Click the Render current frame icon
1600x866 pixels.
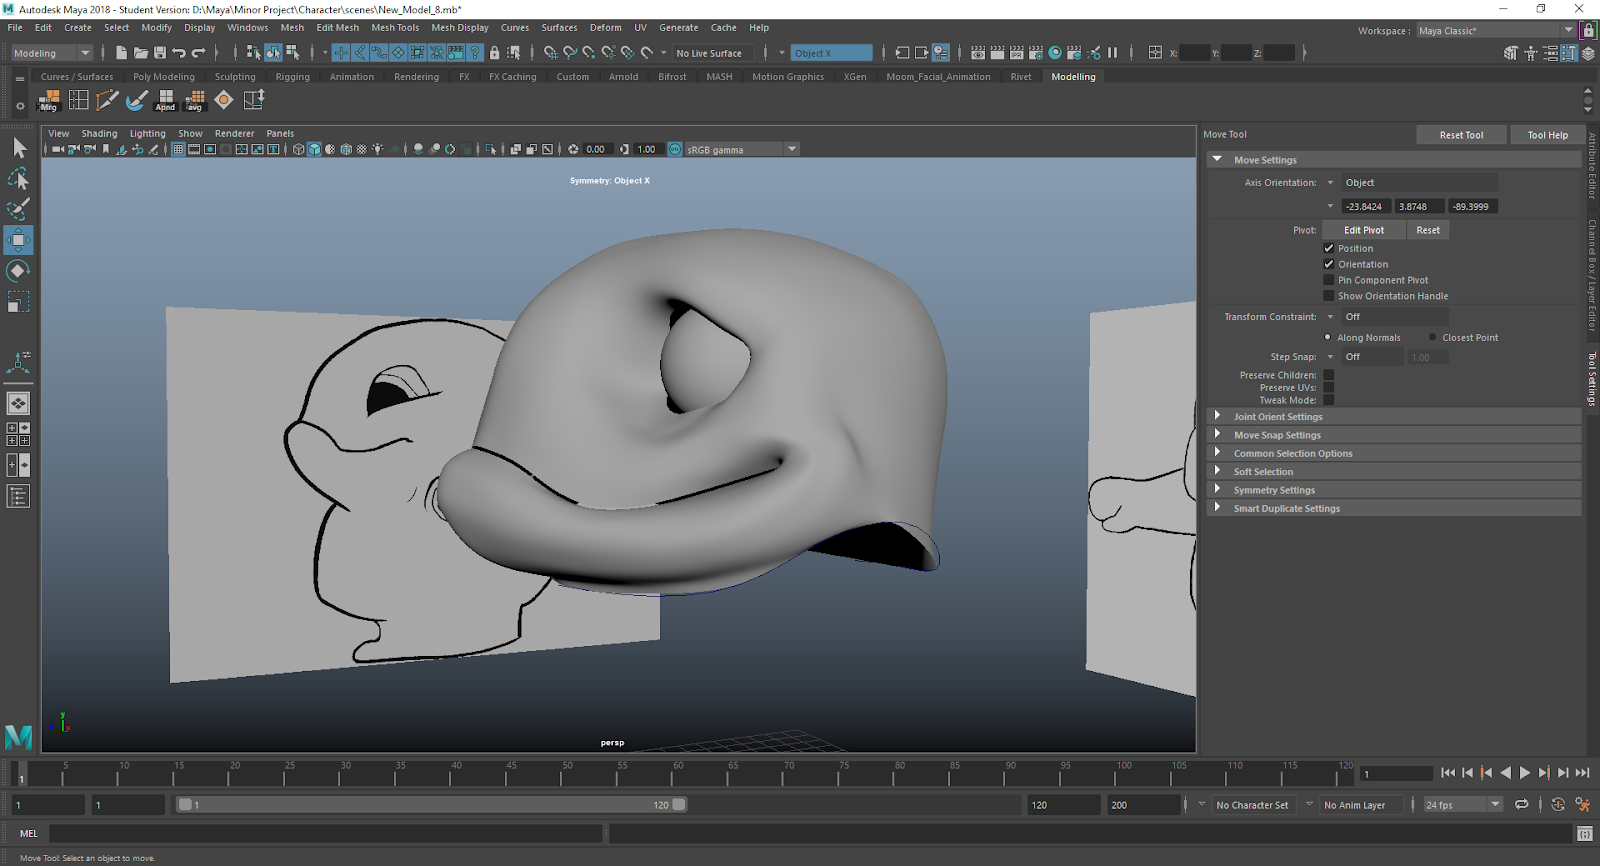coord(997,53)
